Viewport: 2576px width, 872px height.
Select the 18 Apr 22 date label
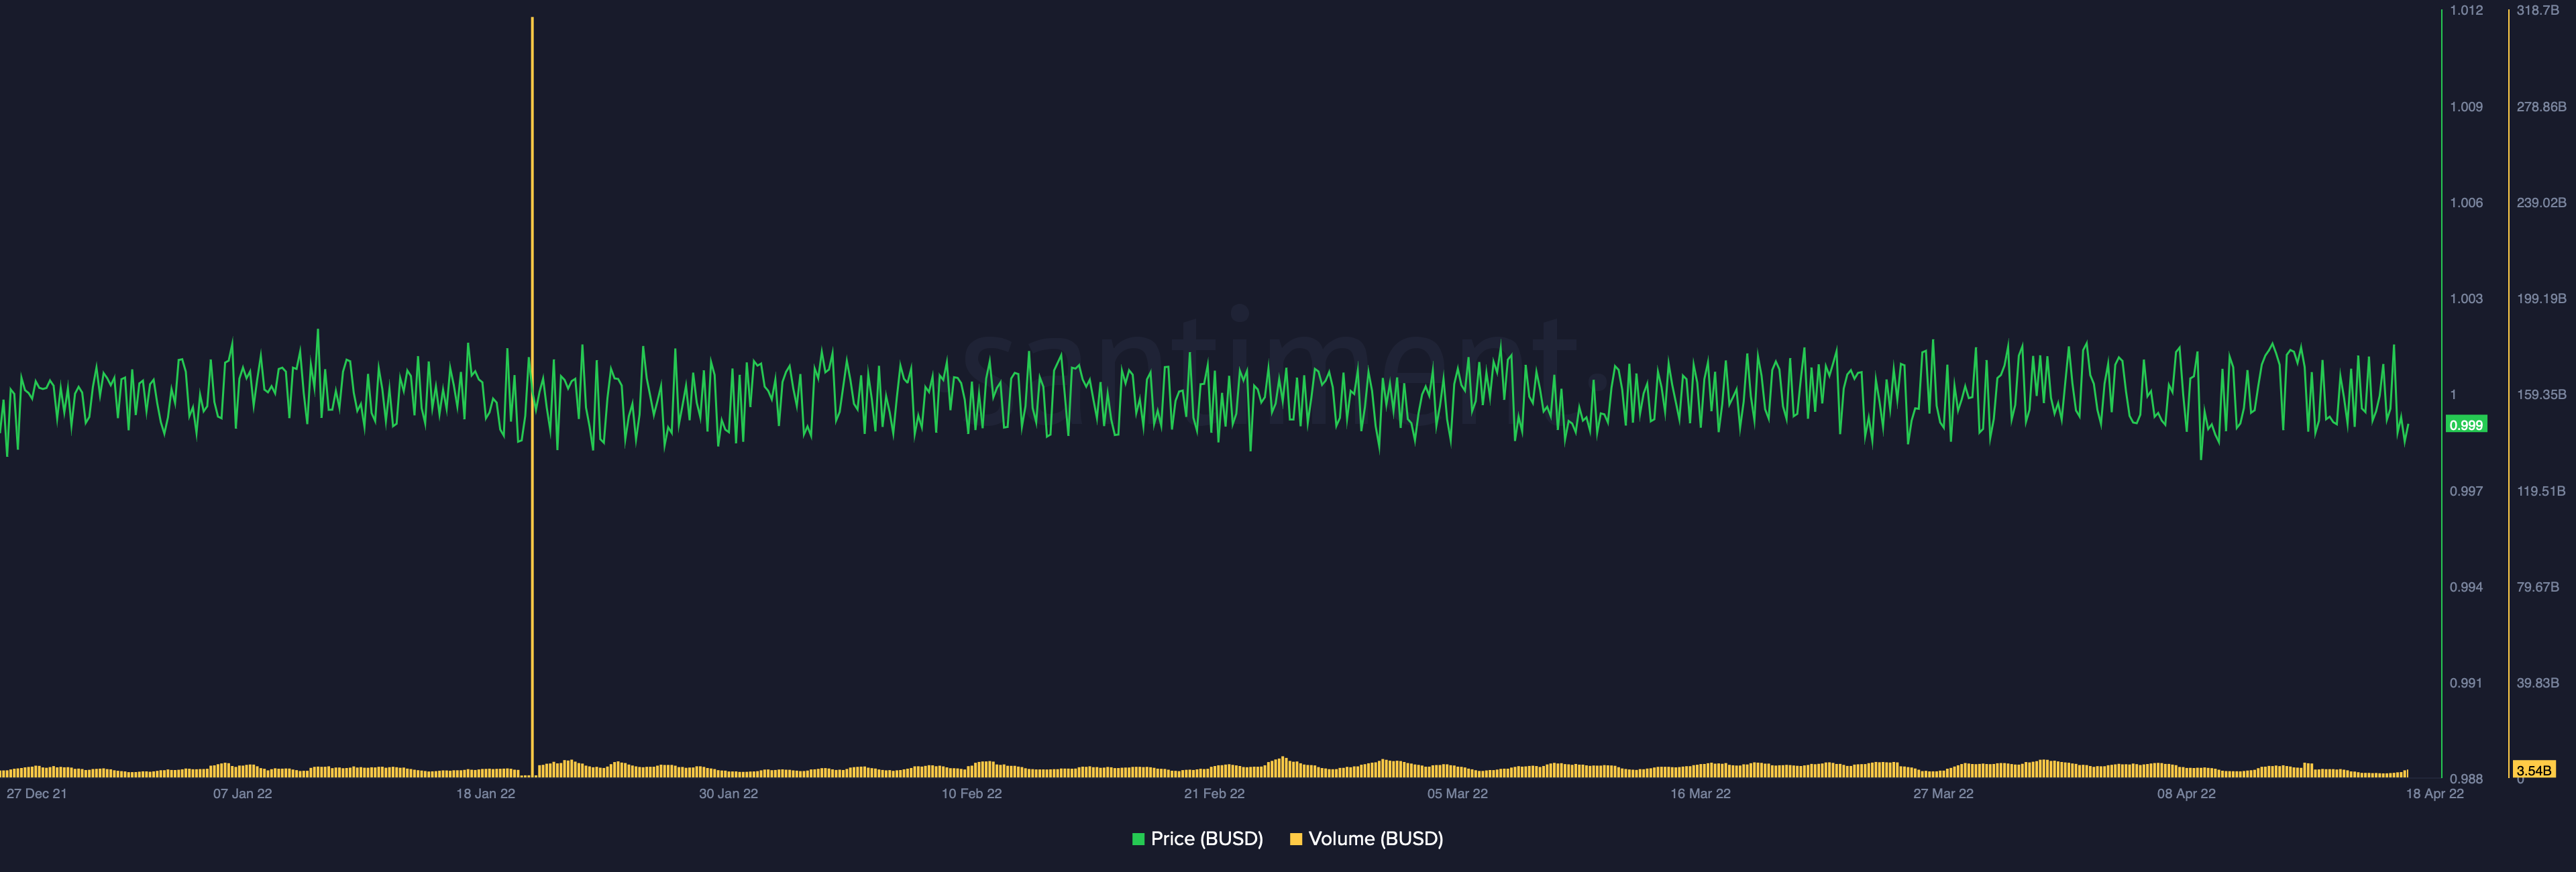pyautogui.click(x=2434, y=794)
